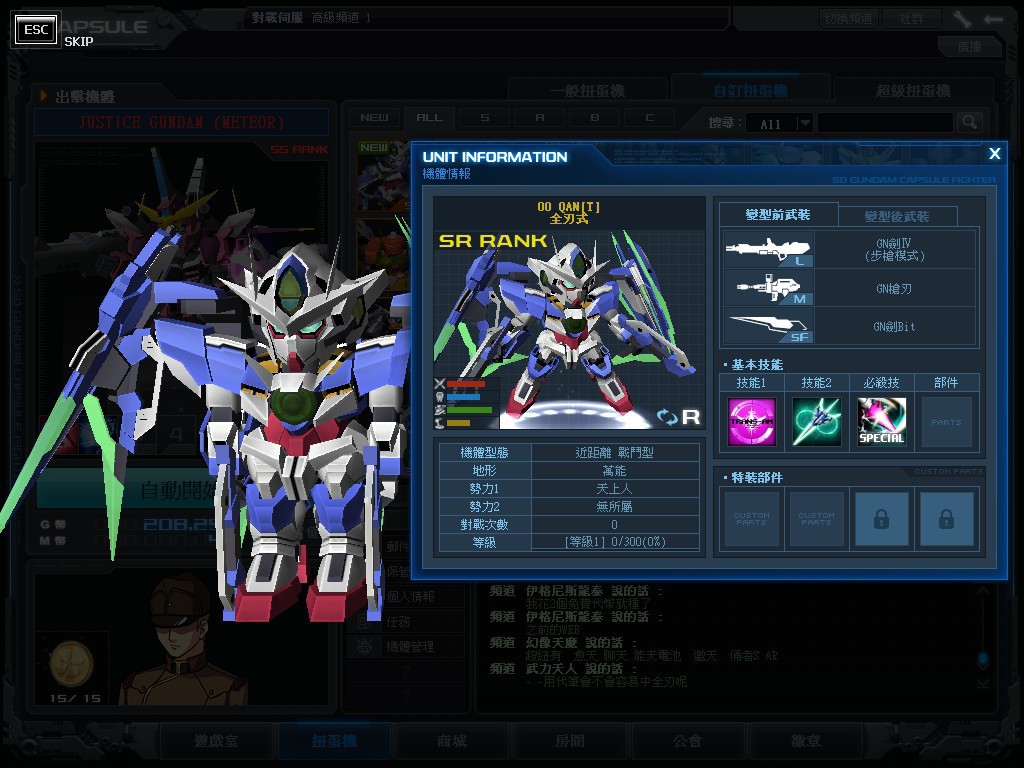Click the 萬能 terrain value cell
Image resolution: width=1024 pixels, height=768 pixels.
coord(614,470)
